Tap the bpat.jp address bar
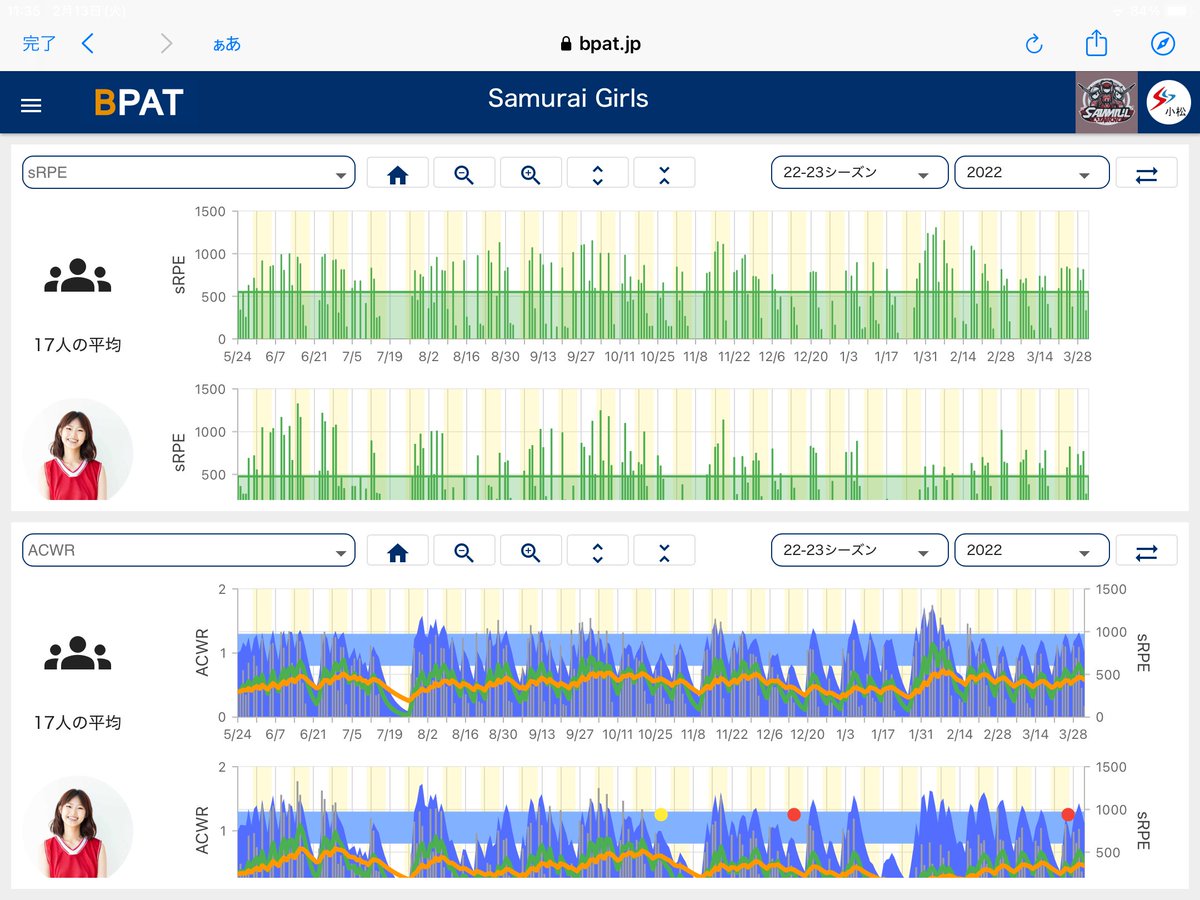Viewport: 1200px width, 900px height. click(600, 43)
